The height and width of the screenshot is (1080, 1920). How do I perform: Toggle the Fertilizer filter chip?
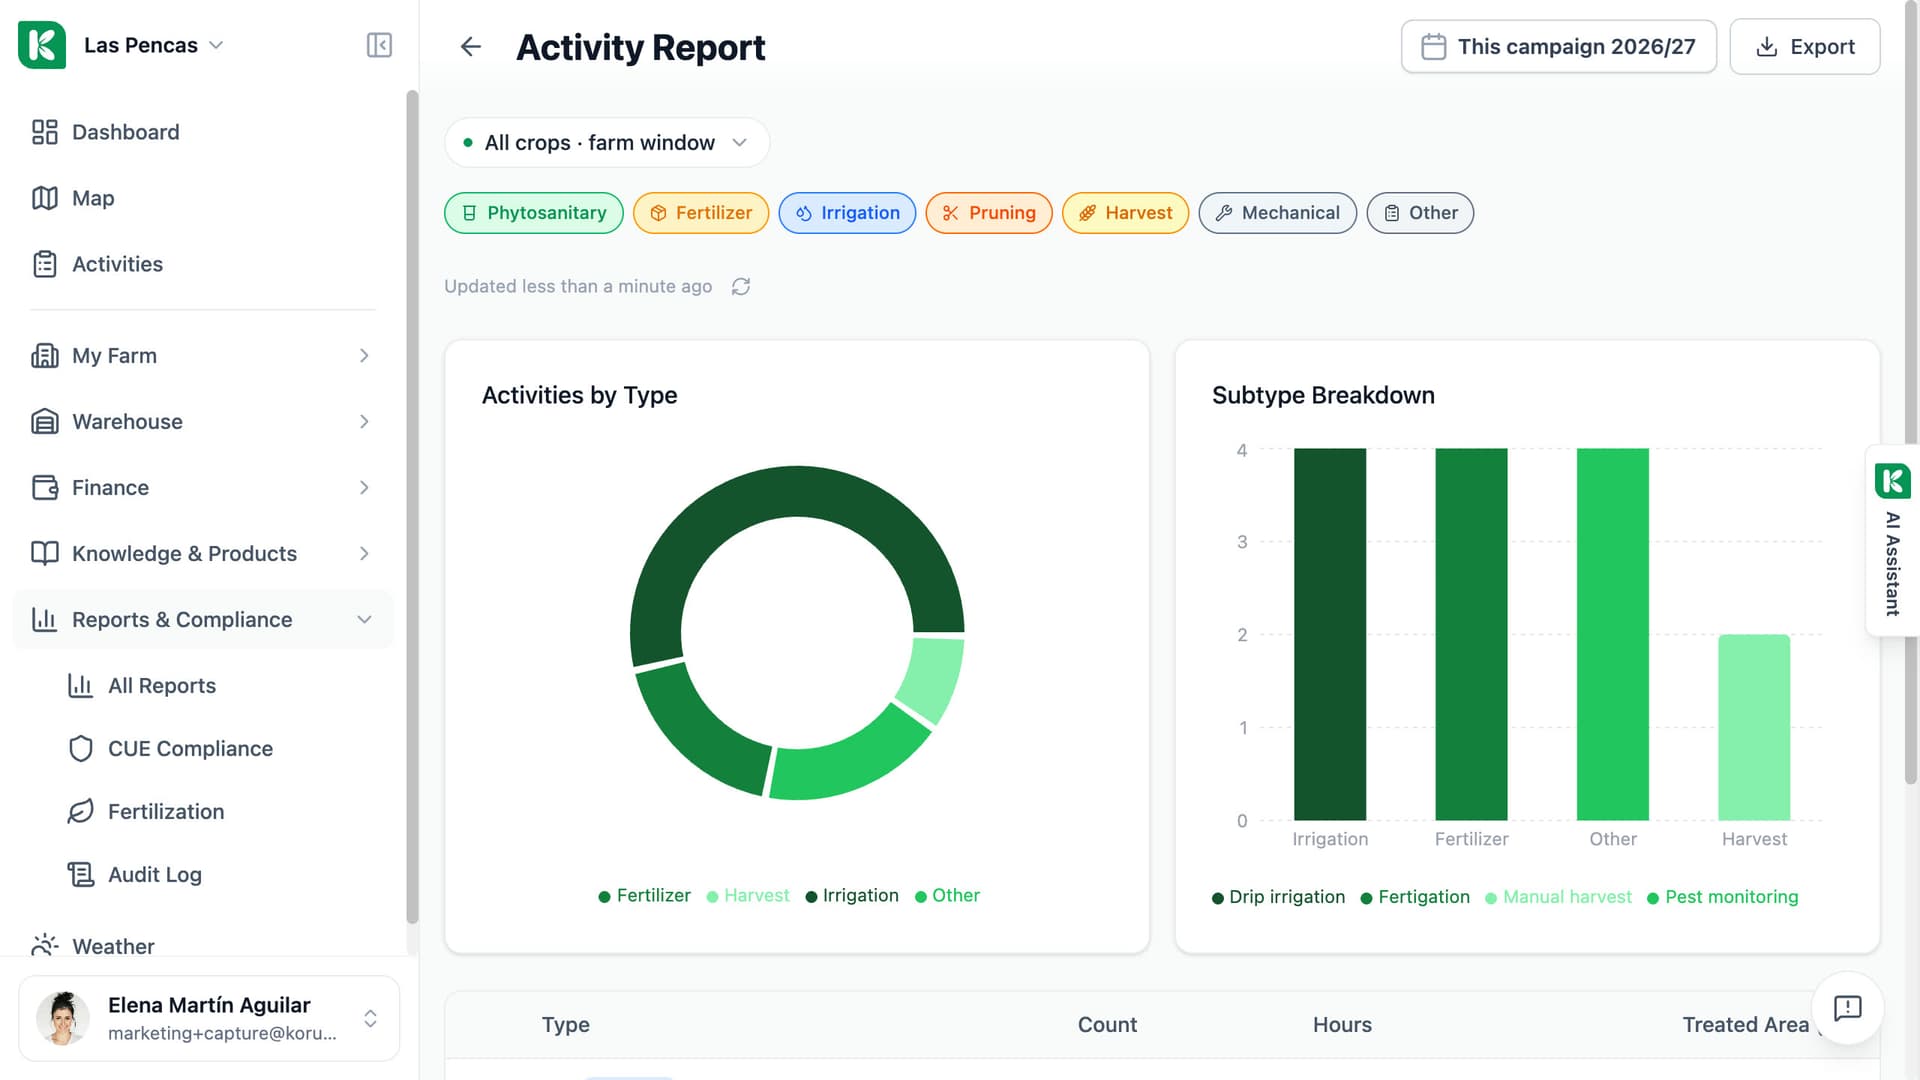[701, 213]
